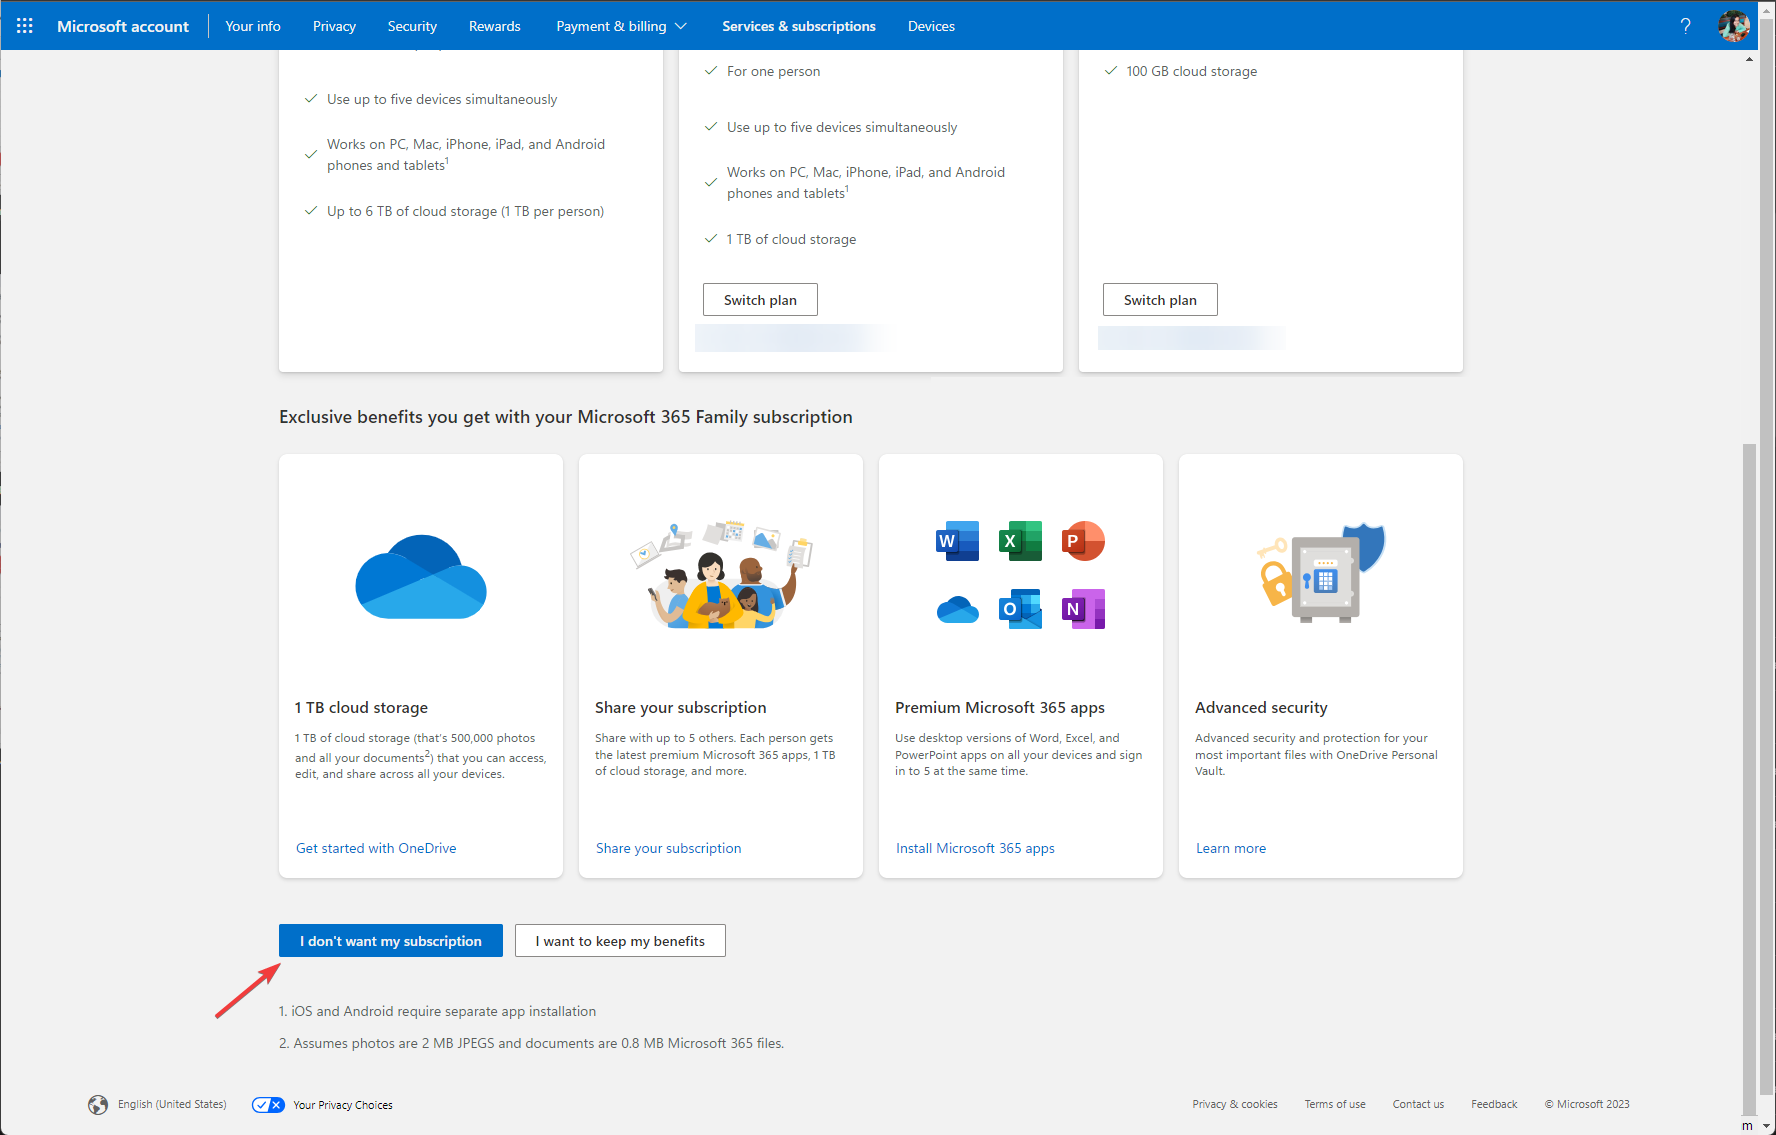
Task: Open Services & subscriptions tab
Action: (799, 26)
